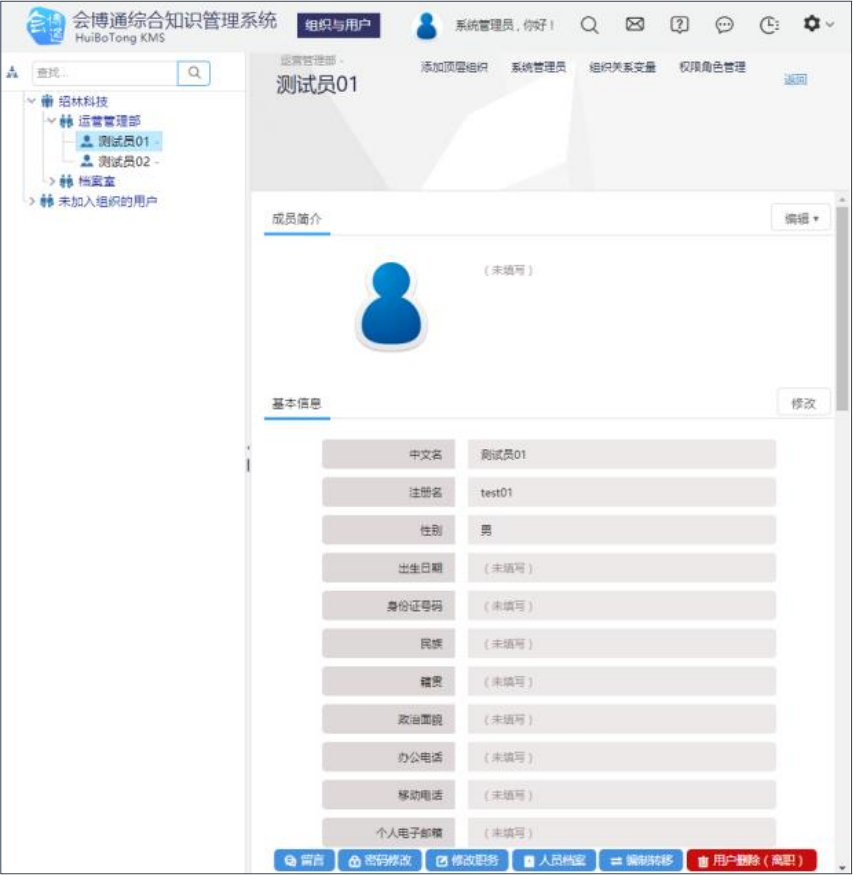The width and height of the screenshot is (853, 875).
Task: Expand the 档案室 tree node
Action: point(52,181)
